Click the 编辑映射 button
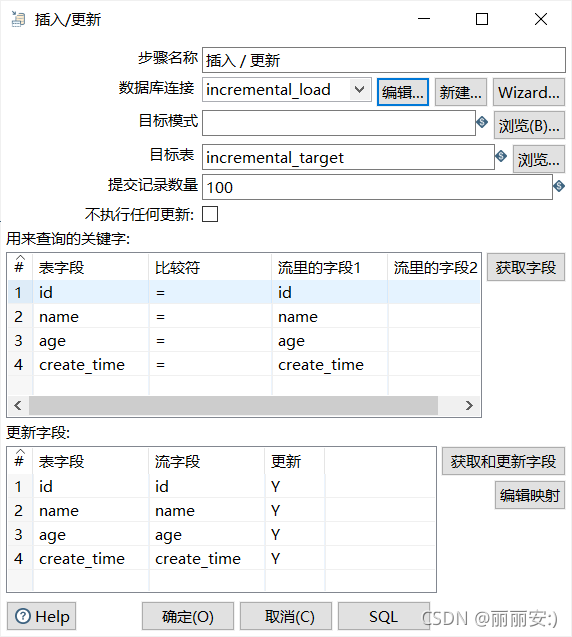572x637 pixels. (x=530, y=495)
